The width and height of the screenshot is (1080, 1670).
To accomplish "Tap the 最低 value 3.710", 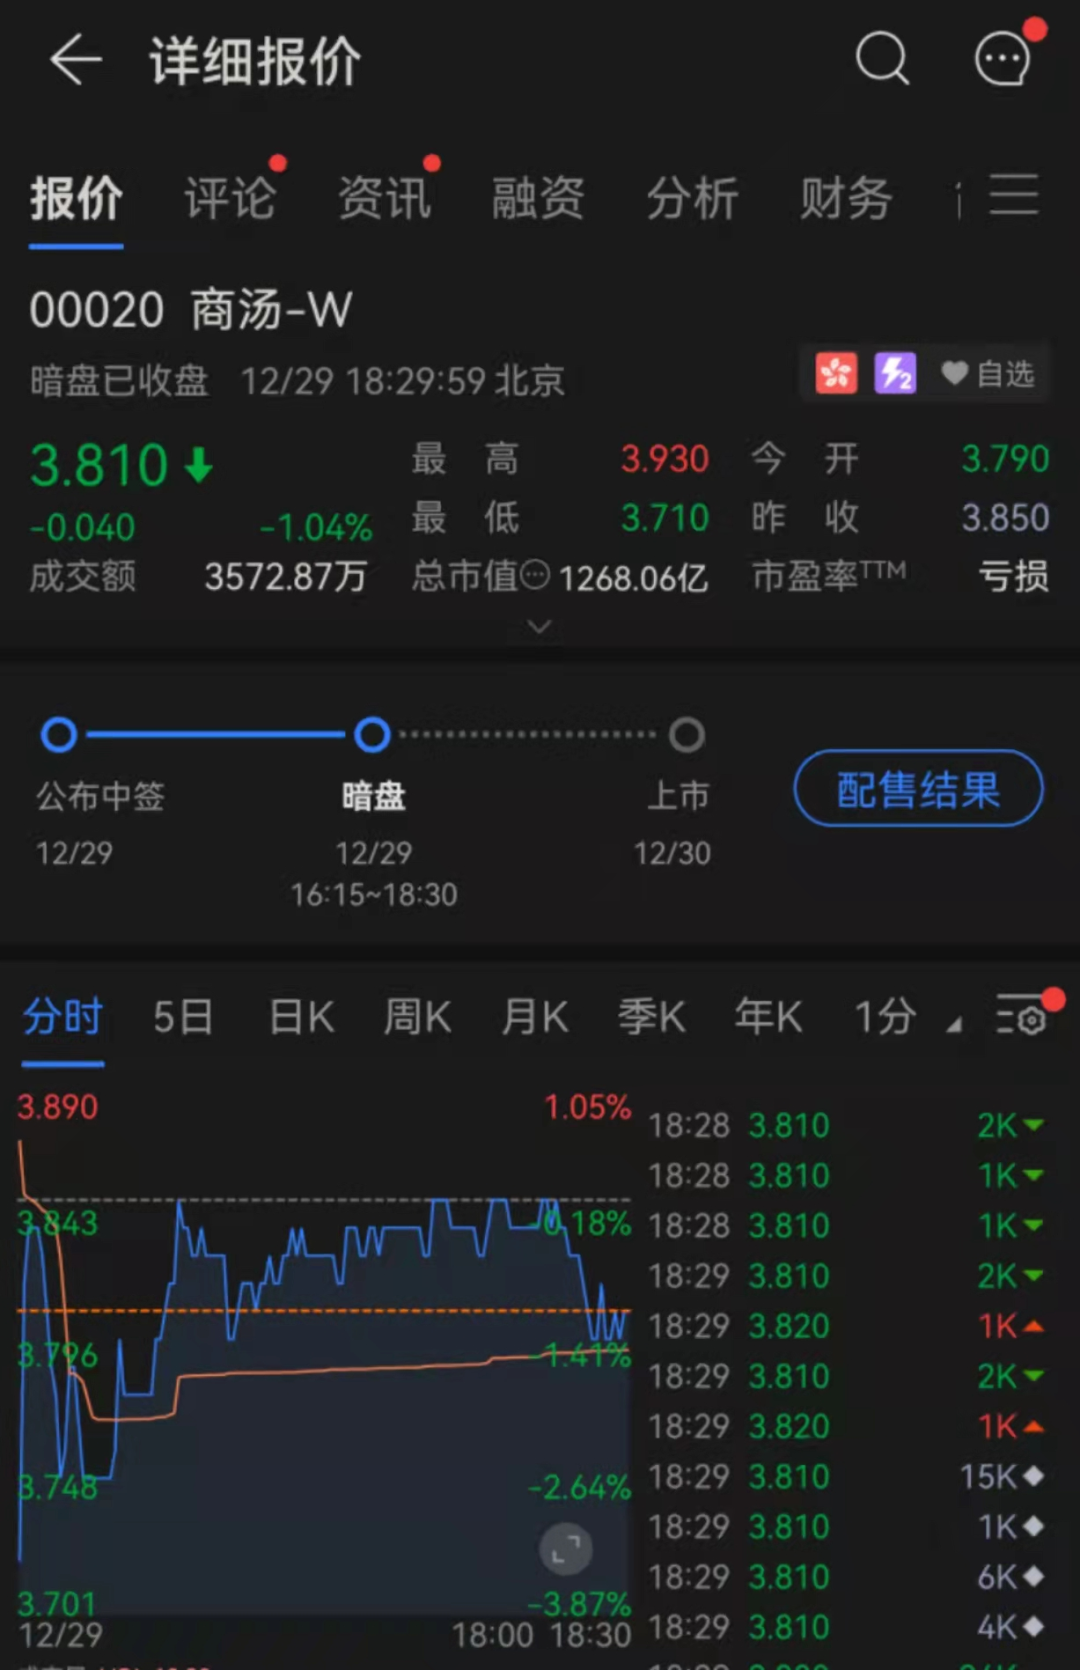I will [665, 518].
